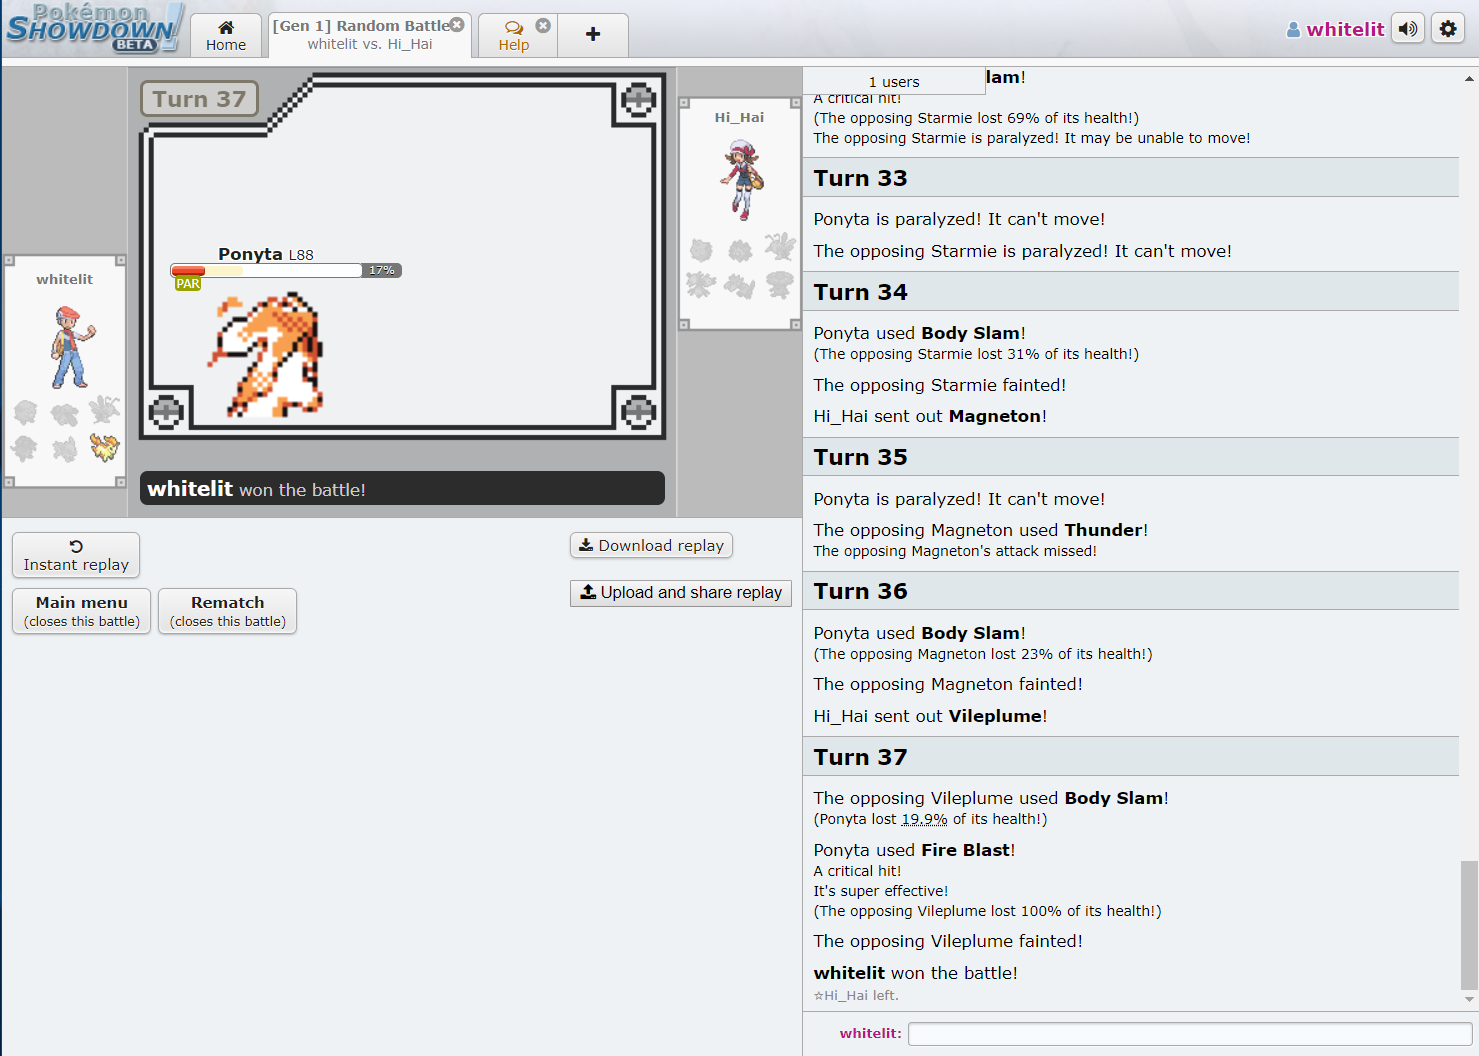Select the Gen 1 Random Battle tab
Screen dimensions: 1479x1056
point(370,36)
